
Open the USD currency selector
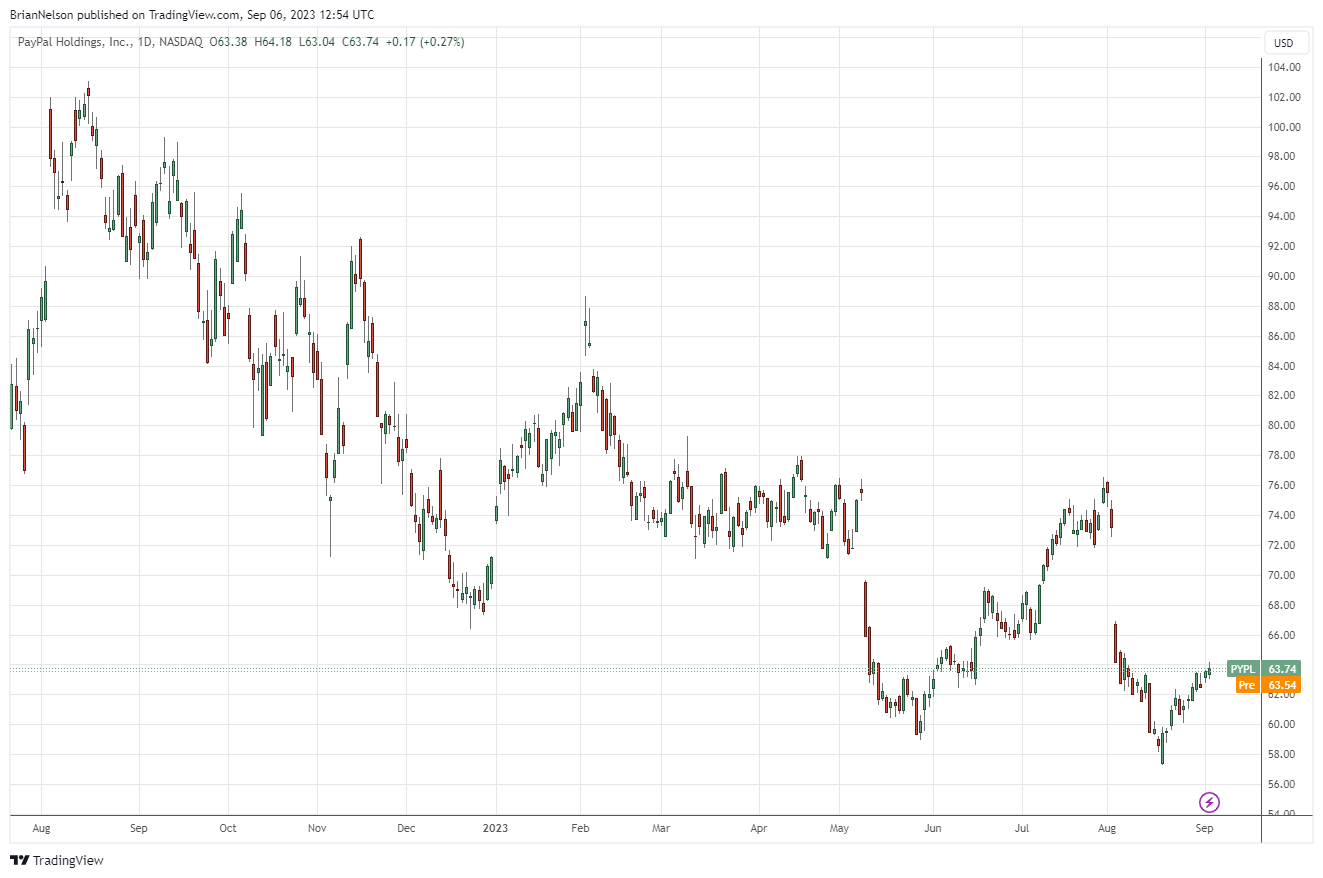point(1283,43)
